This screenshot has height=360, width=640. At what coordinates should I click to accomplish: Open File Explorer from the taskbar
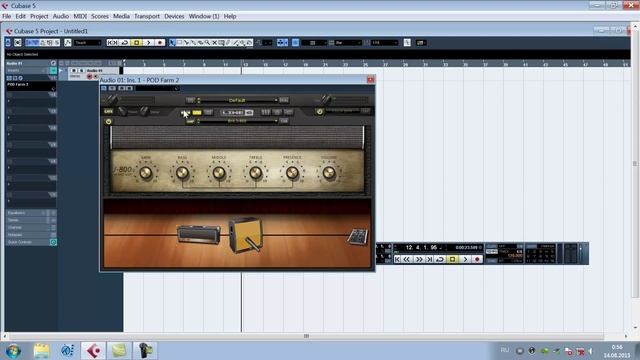click(41, 351)
